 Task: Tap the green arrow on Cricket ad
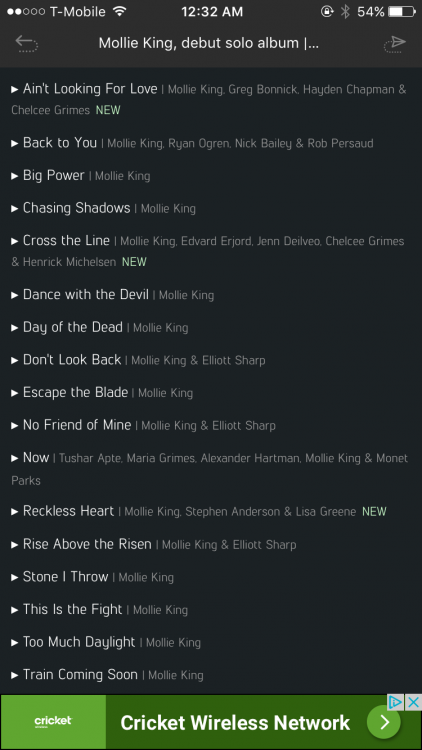(x=384, y=722)
